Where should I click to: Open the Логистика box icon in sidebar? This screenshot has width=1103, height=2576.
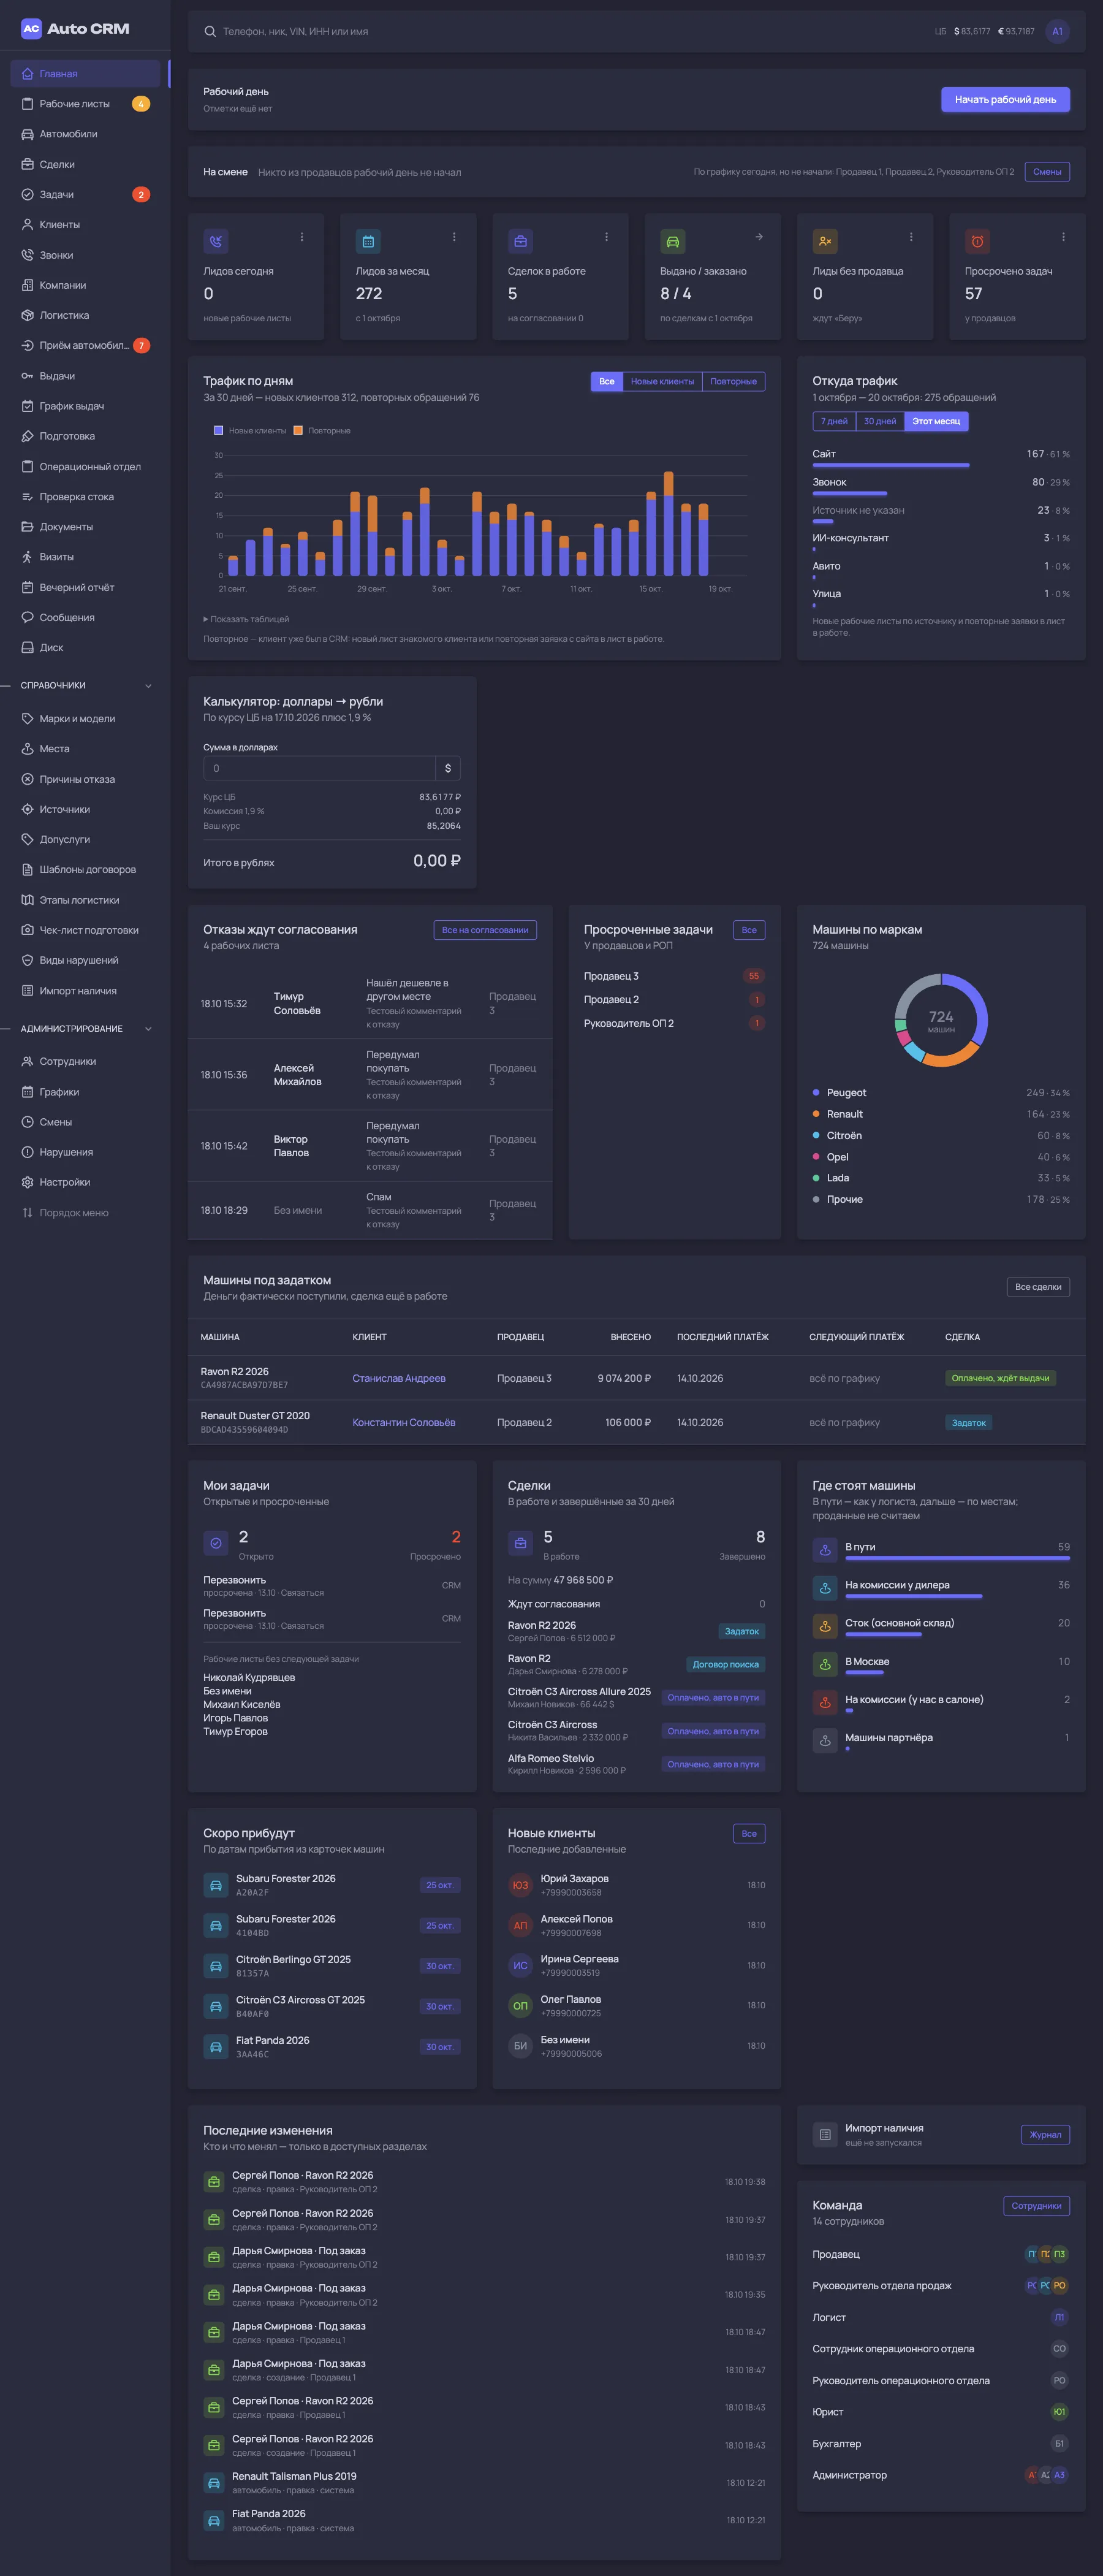pyautogui.click(x=28, y=315)
